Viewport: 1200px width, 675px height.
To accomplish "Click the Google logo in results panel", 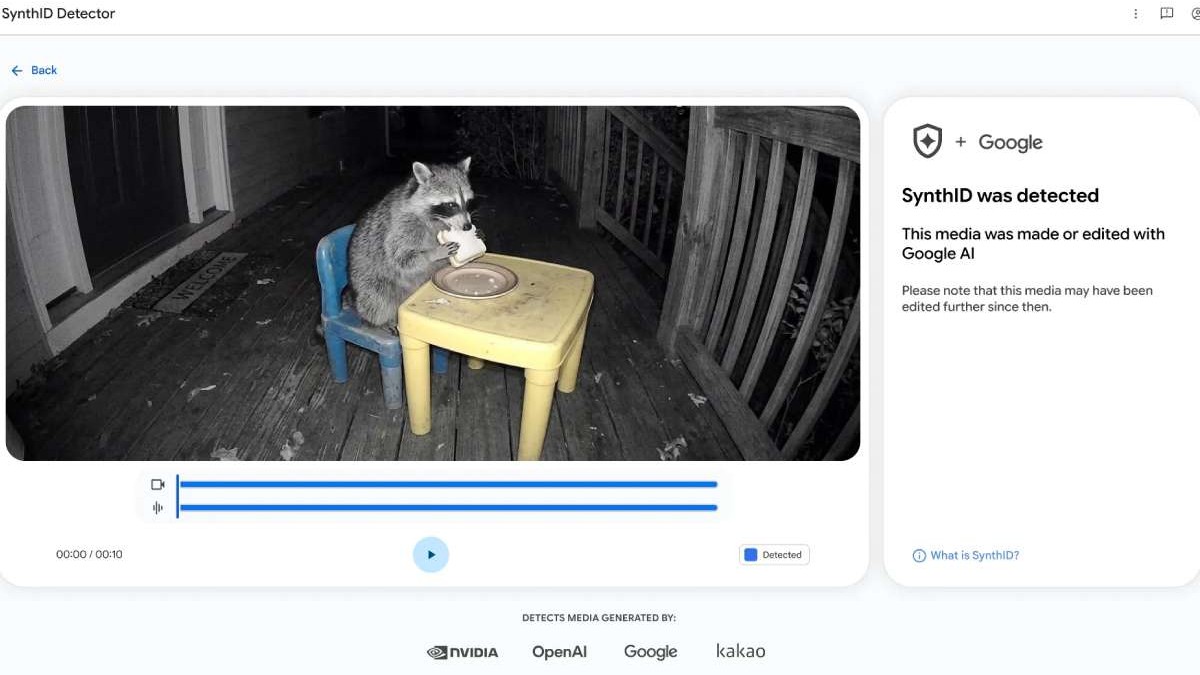I will coord(1010,143).
